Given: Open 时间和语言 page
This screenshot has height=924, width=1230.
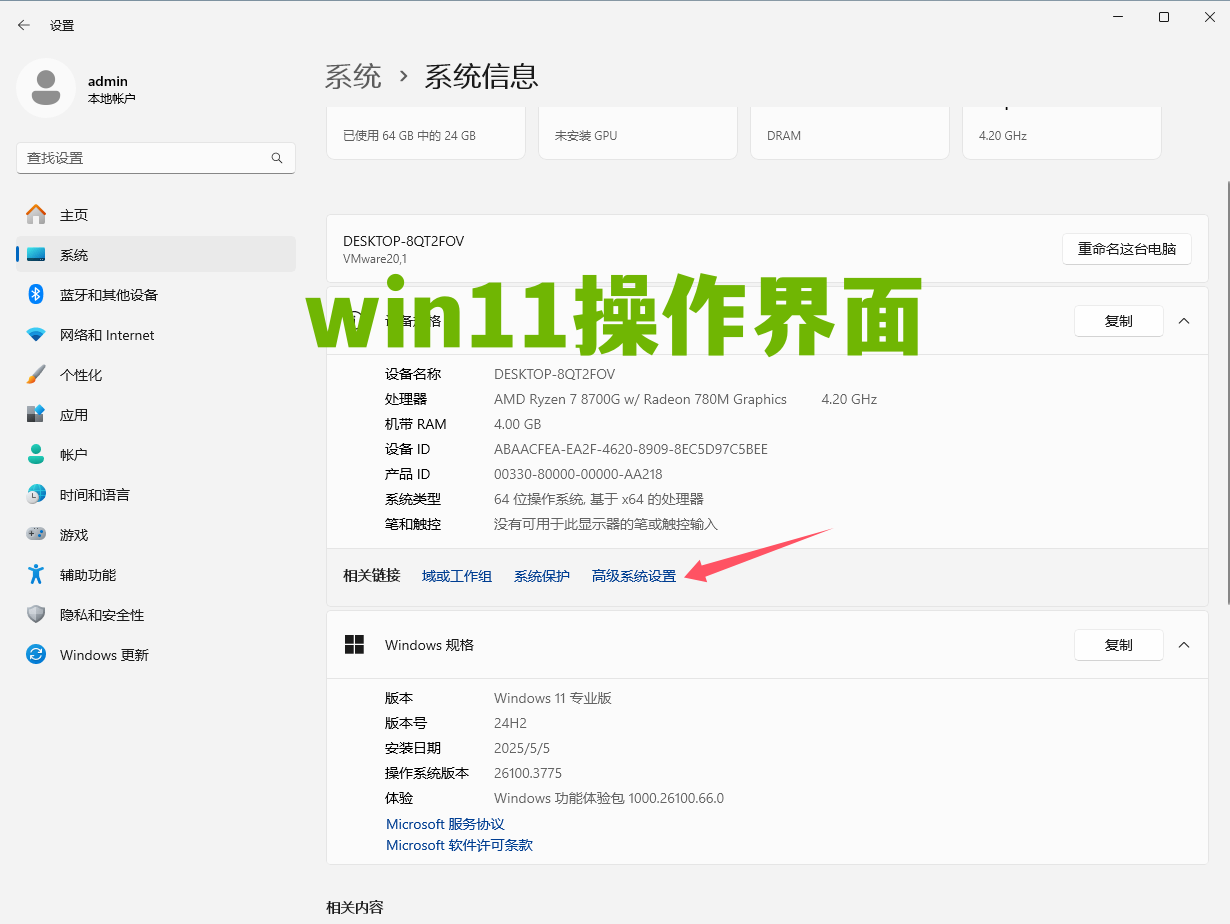Looking at the screenshot, I should point(156,495).
